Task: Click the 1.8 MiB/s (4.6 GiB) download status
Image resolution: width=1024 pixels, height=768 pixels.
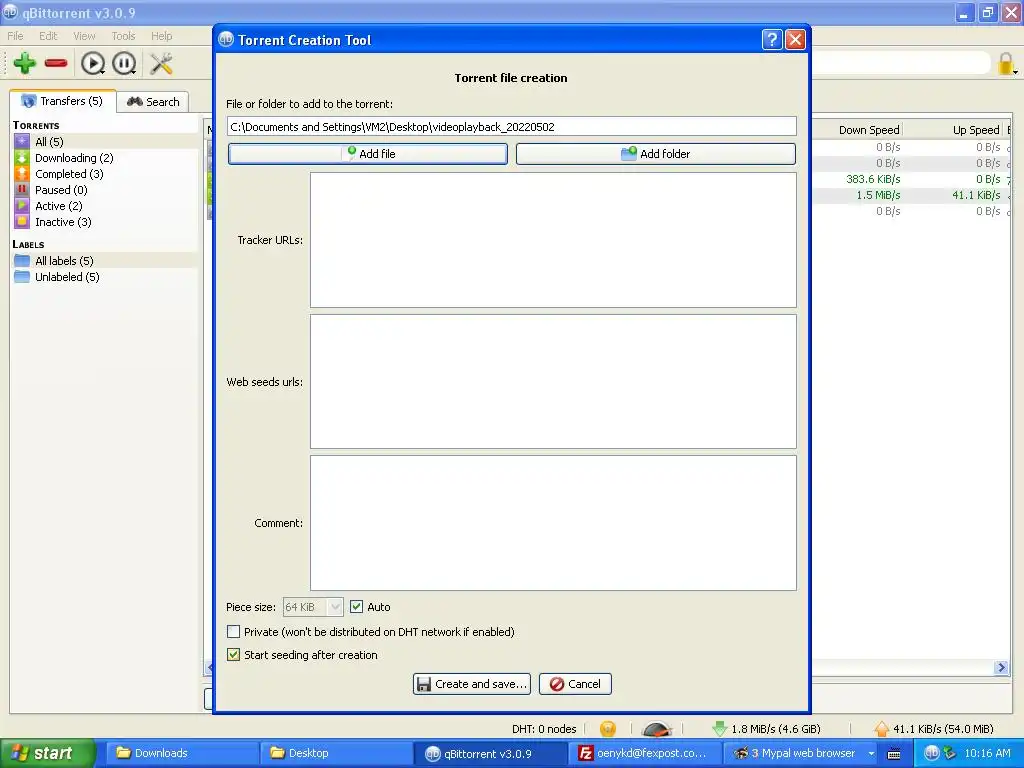Action: point(776,729)
